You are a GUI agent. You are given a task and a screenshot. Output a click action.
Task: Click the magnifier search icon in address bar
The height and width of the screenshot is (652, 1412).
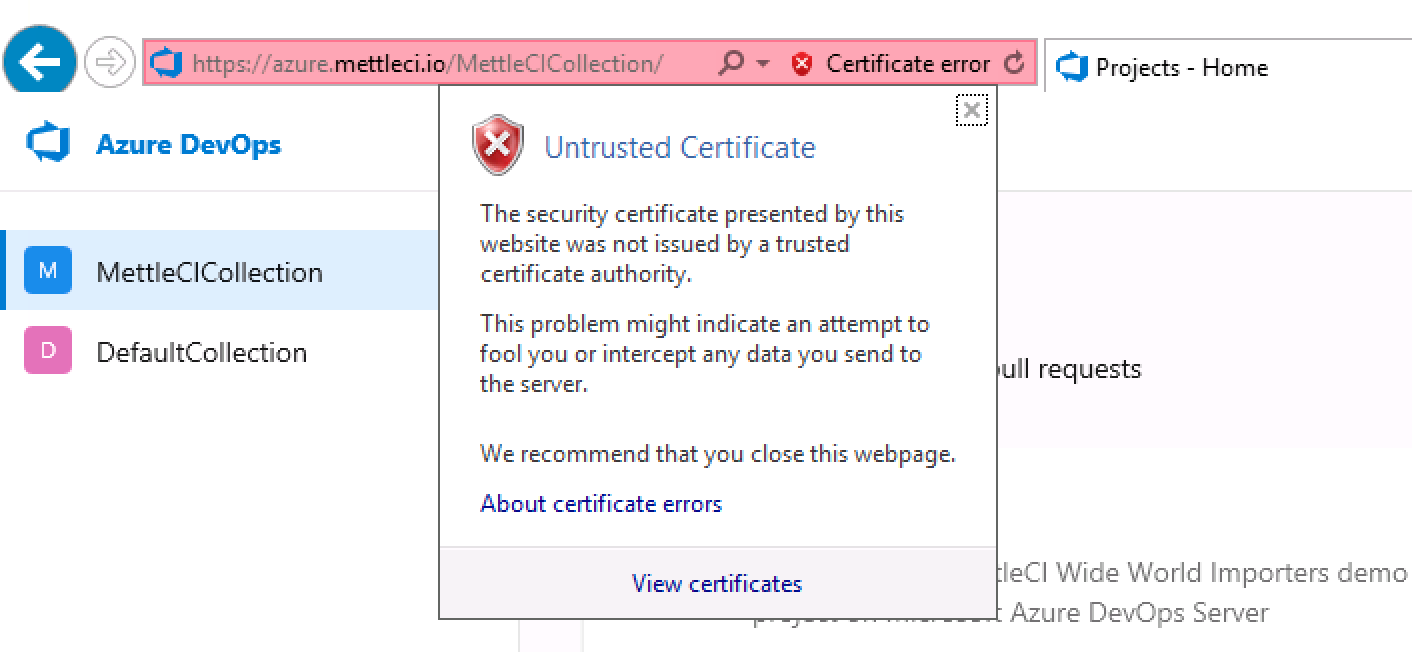click(x=729, y=62)
